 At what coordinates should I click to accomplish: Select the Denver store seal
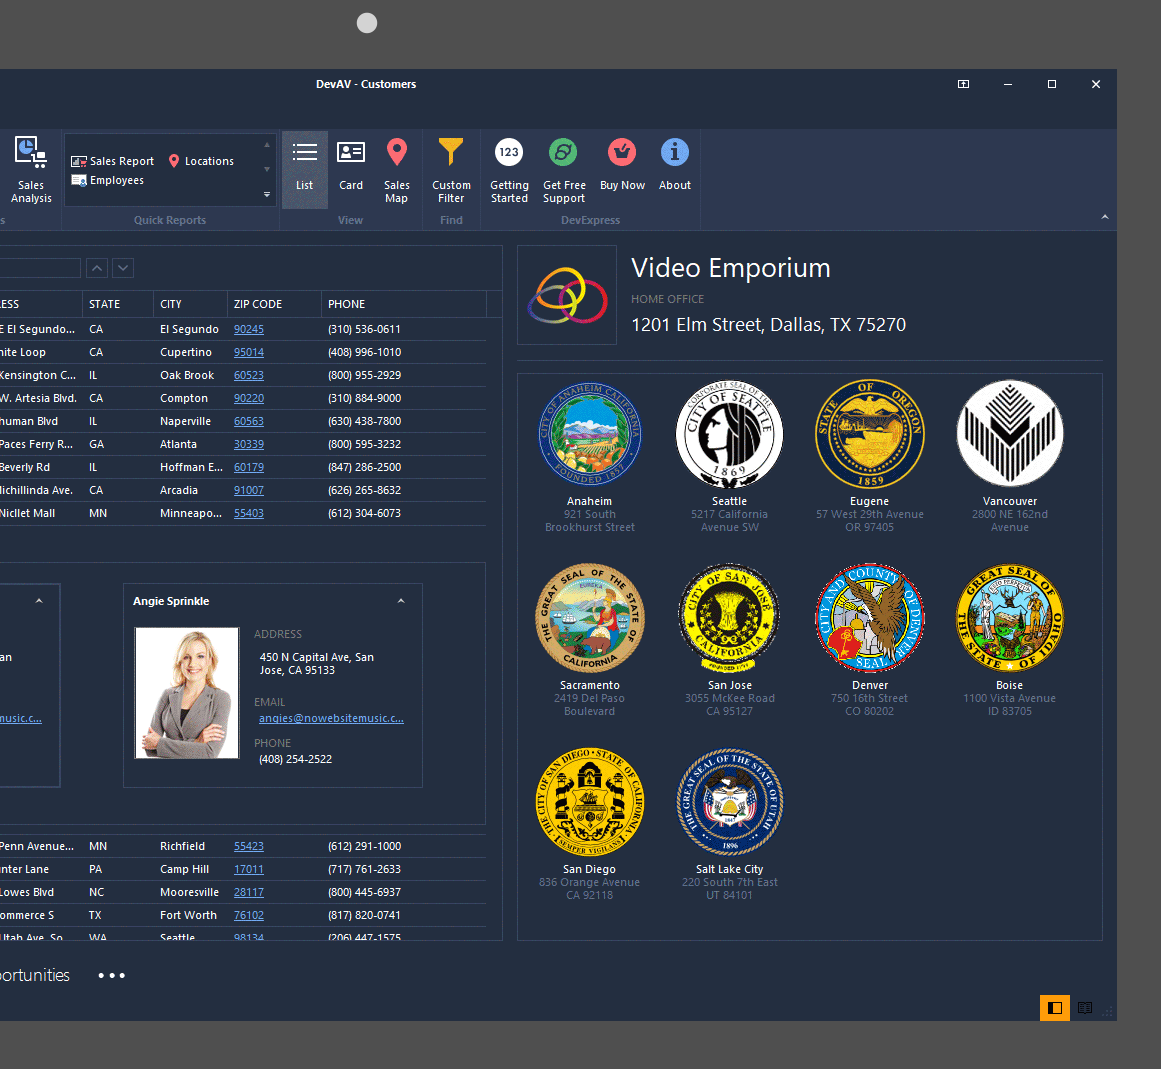(x=869, y=618)
